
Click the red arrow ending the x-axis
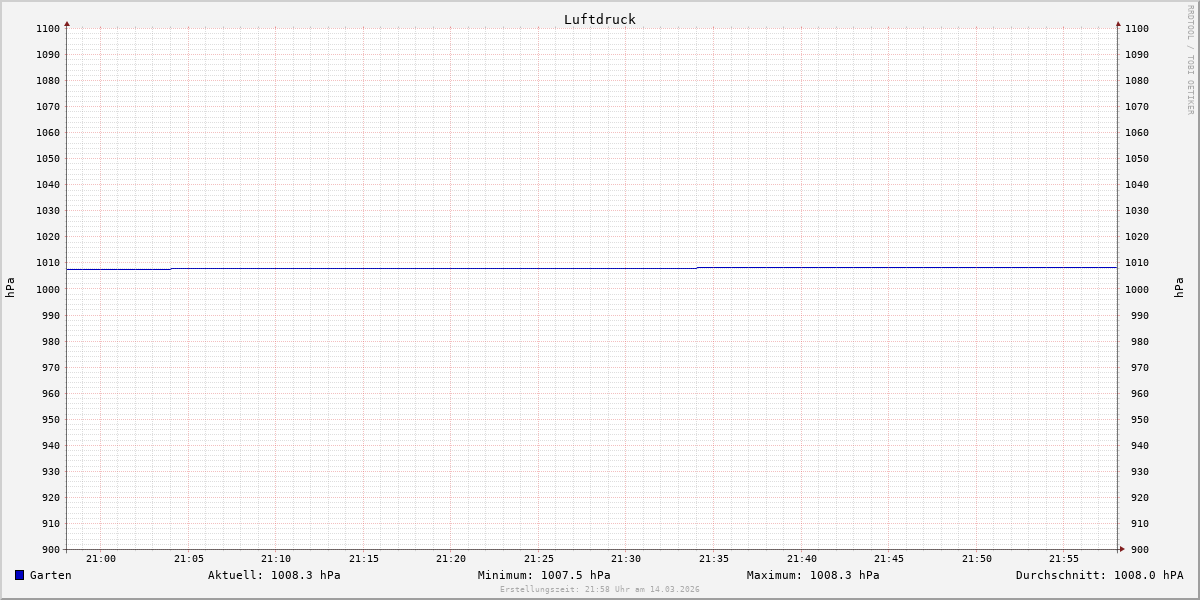click(x=1122, y=549)
